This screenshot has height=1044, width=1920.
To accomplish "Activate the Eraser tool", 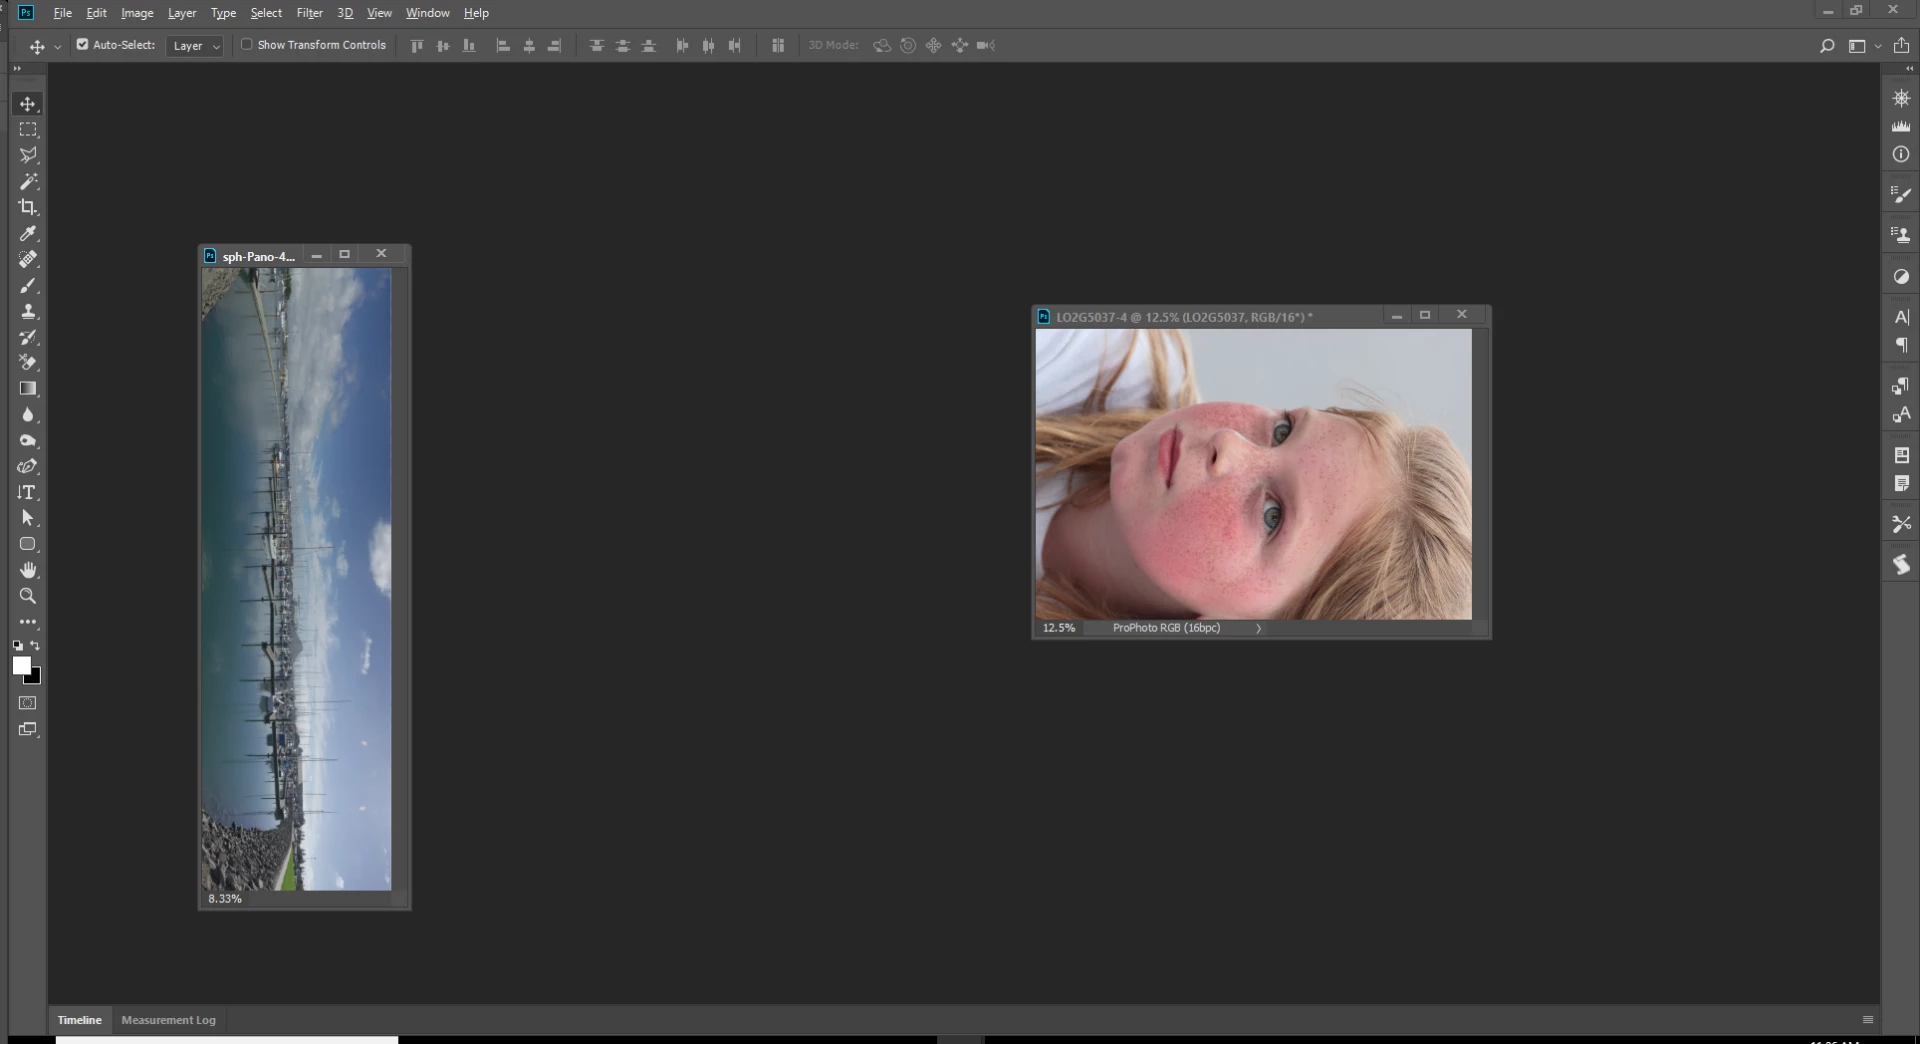I will (x=28, y=363).
